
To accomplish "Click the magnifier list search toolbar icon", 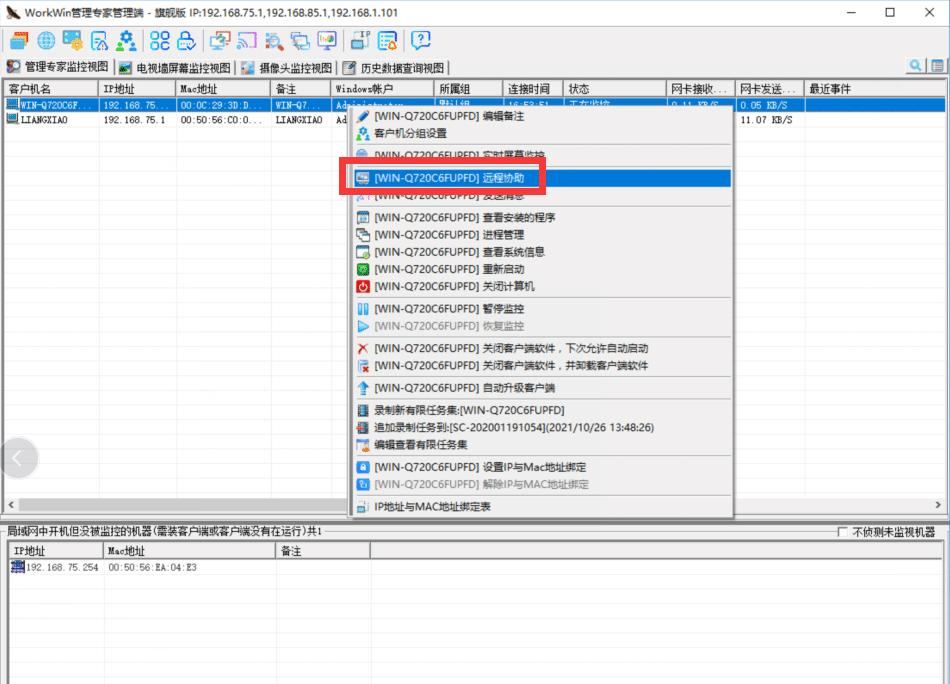I will 274,41.
